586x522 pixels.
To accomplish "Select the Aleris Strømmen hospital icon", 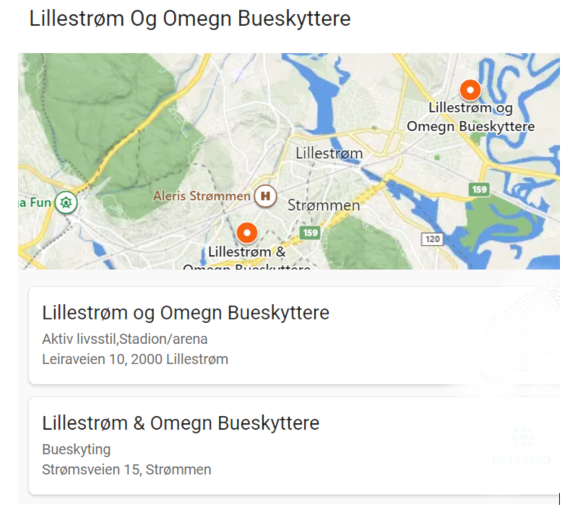I will pyautogui.click(x=265, y=196).
